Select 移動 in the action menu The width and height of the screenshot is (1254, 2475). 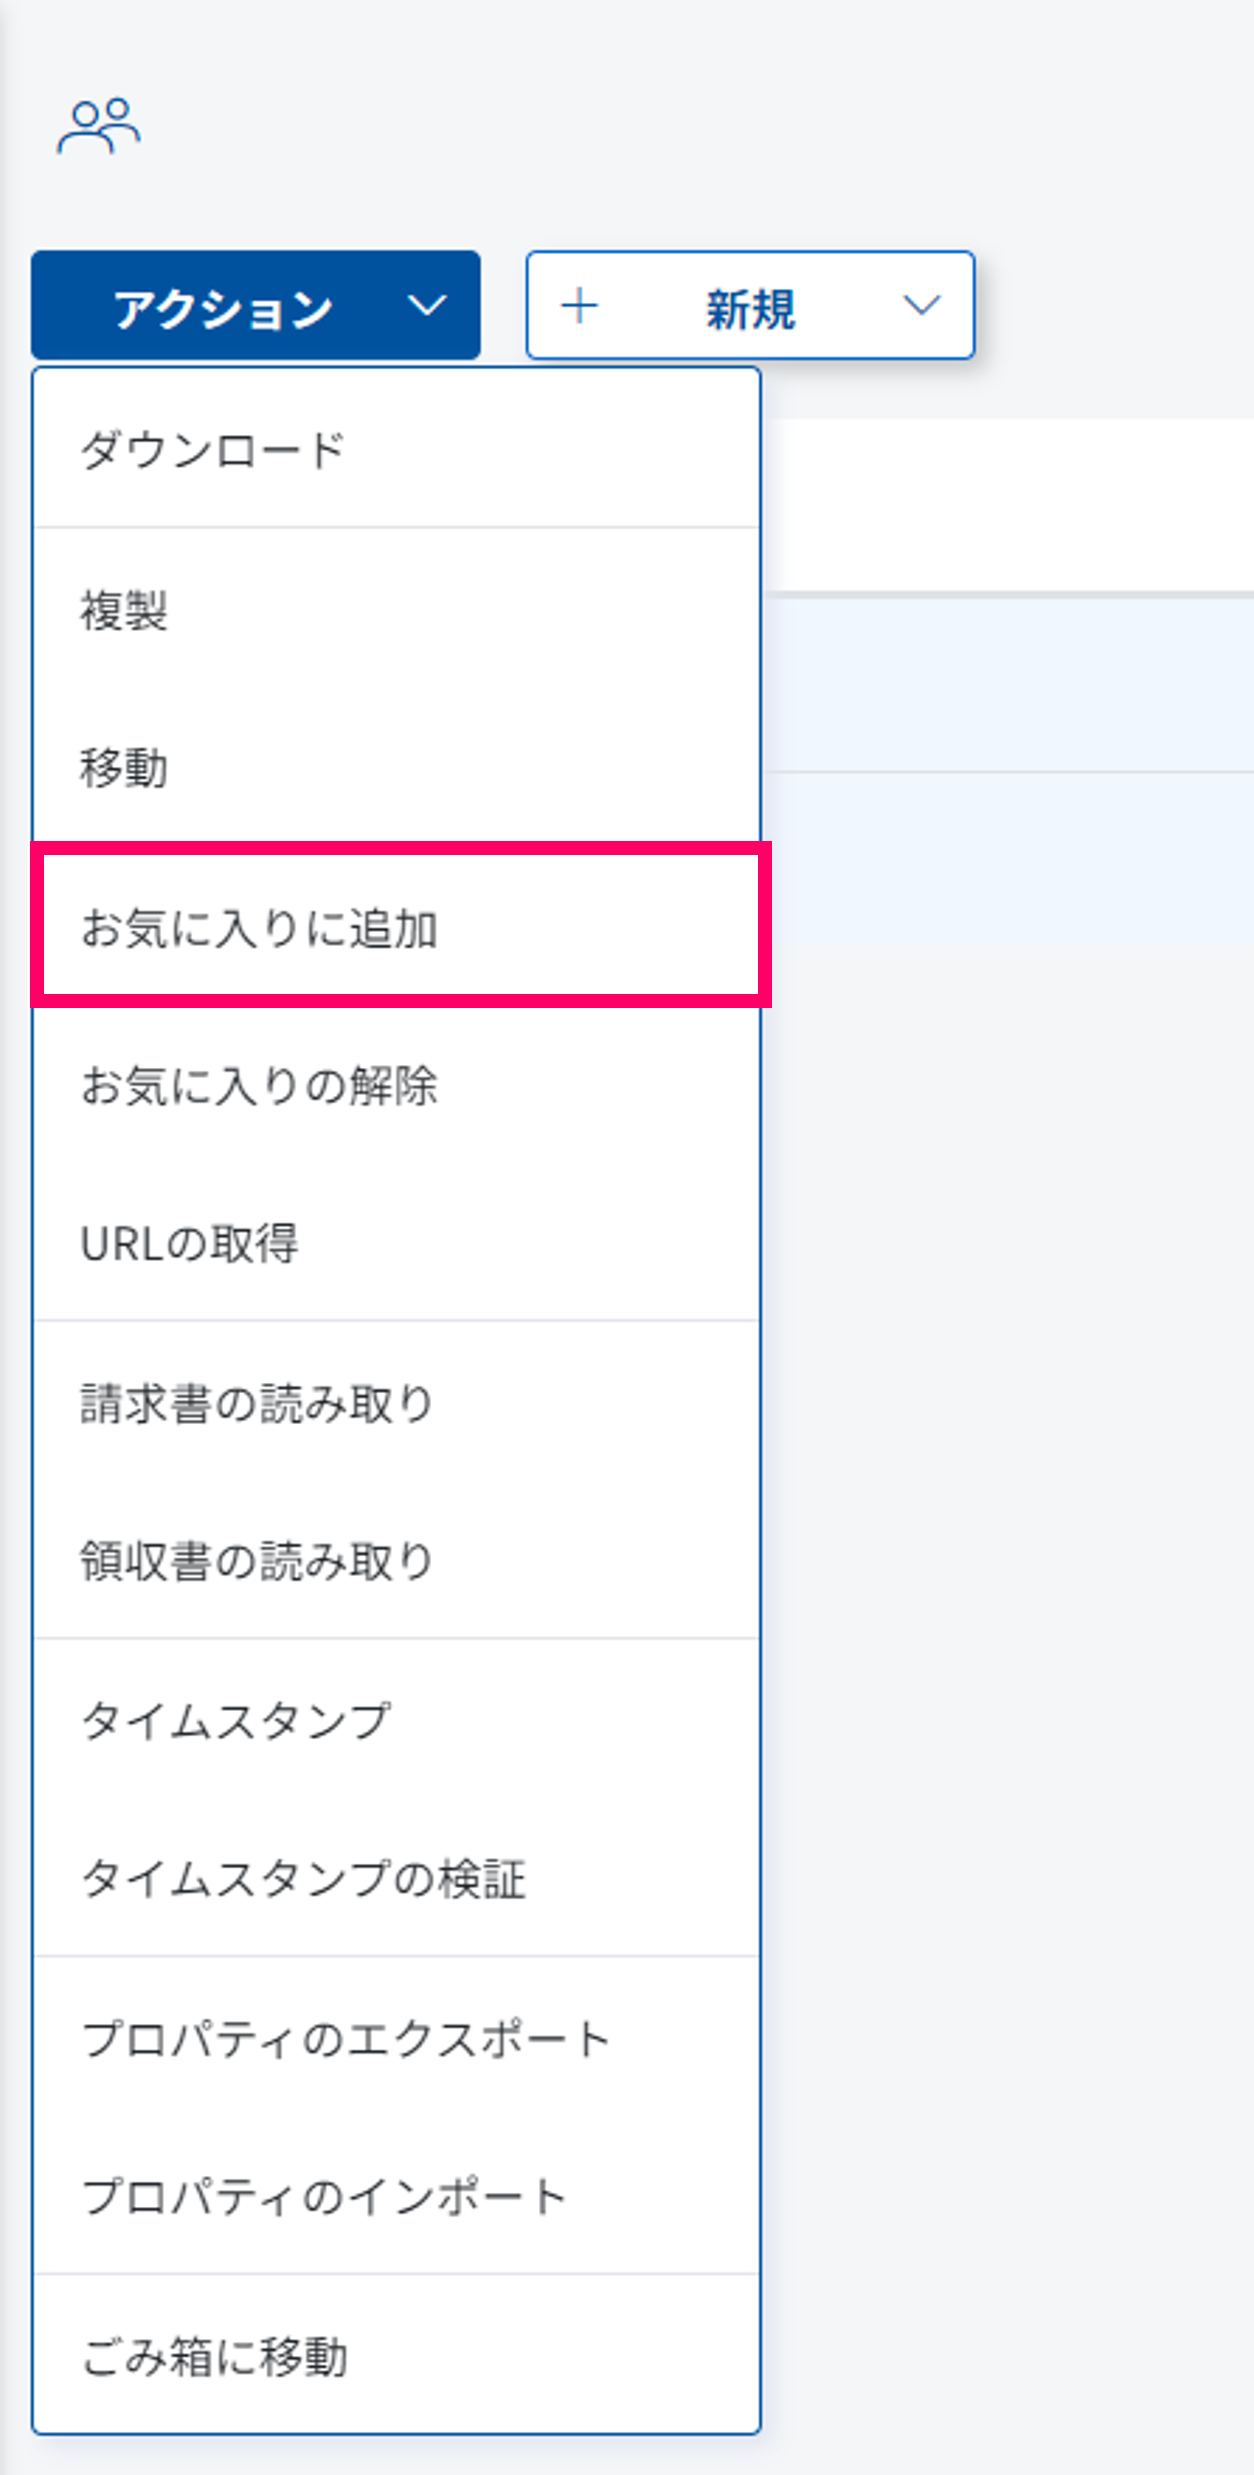[x=124, y=768]
